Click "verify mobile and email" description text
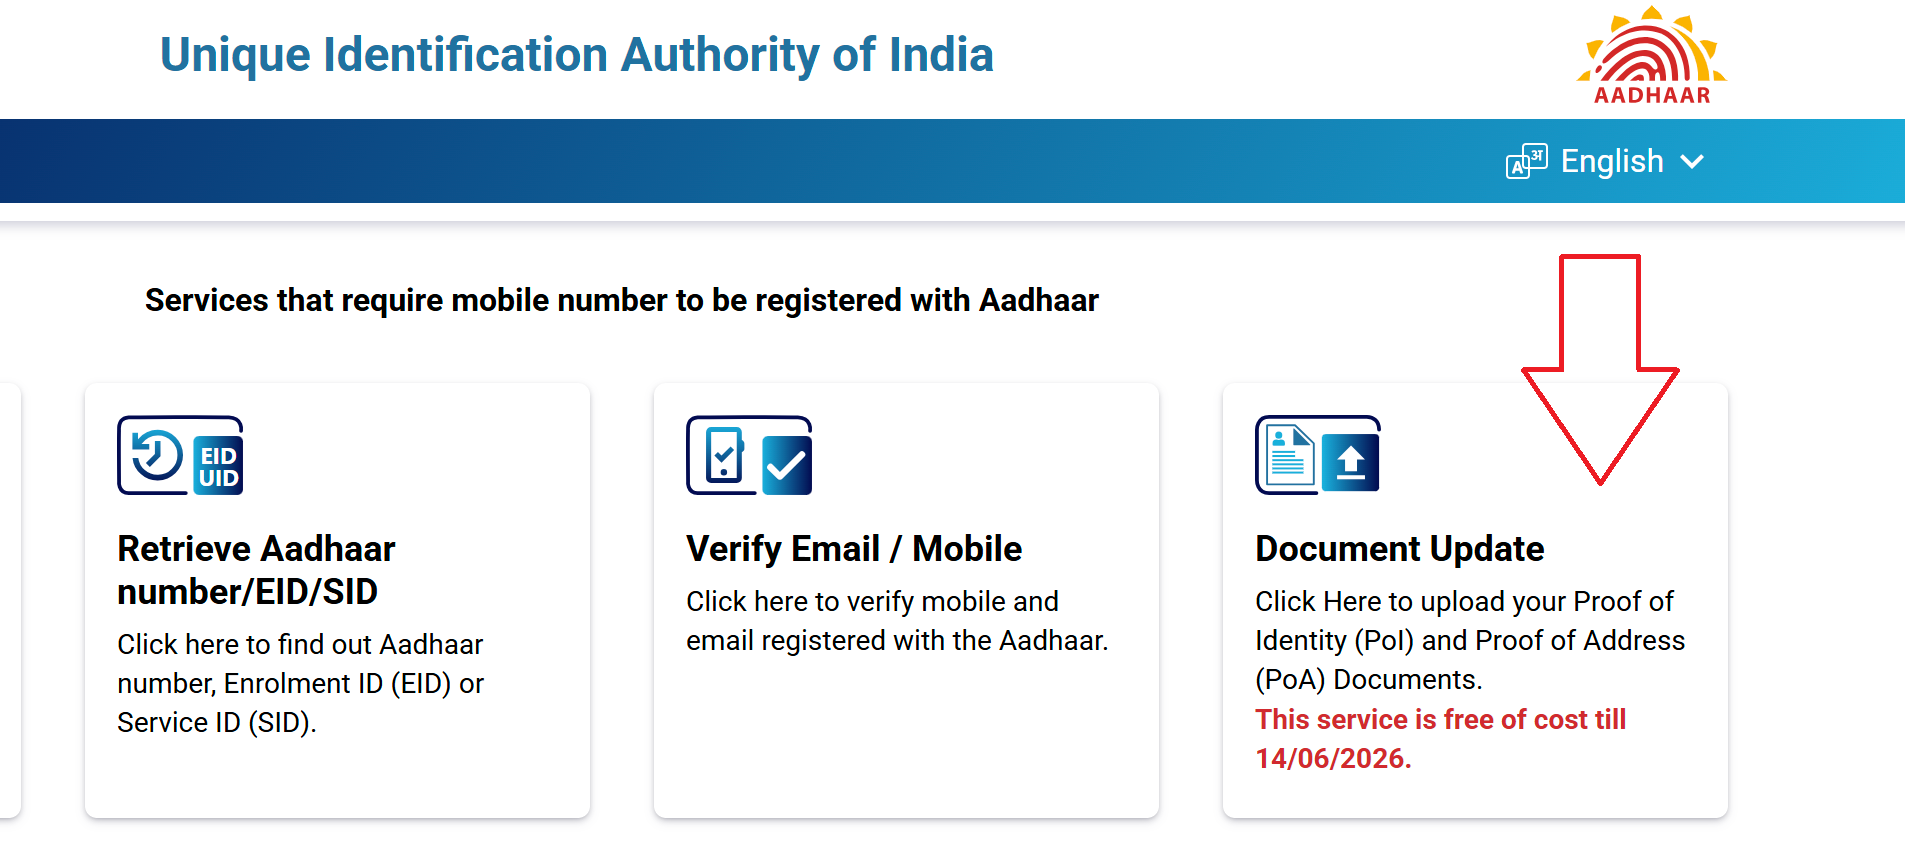The image size is (1905, 846). 896,621
